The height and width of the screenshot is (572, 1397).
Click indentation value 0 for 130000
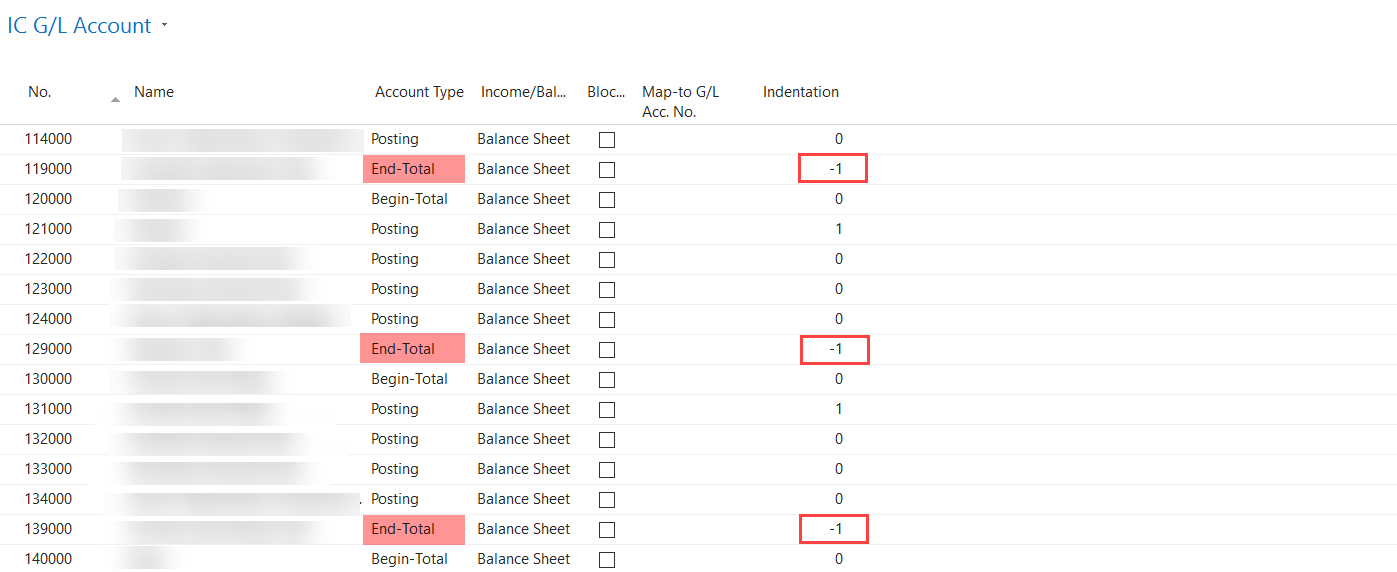coord(839,379)
